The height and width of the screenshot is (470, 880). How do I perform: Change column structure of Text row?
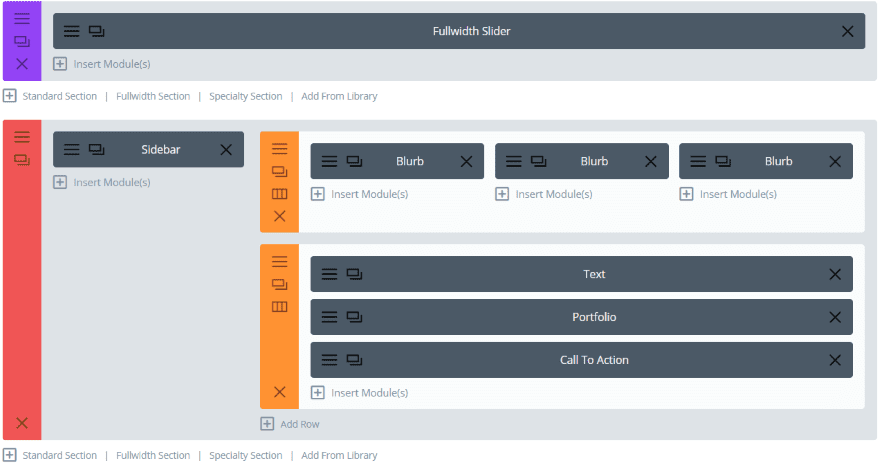click(280, 306)
